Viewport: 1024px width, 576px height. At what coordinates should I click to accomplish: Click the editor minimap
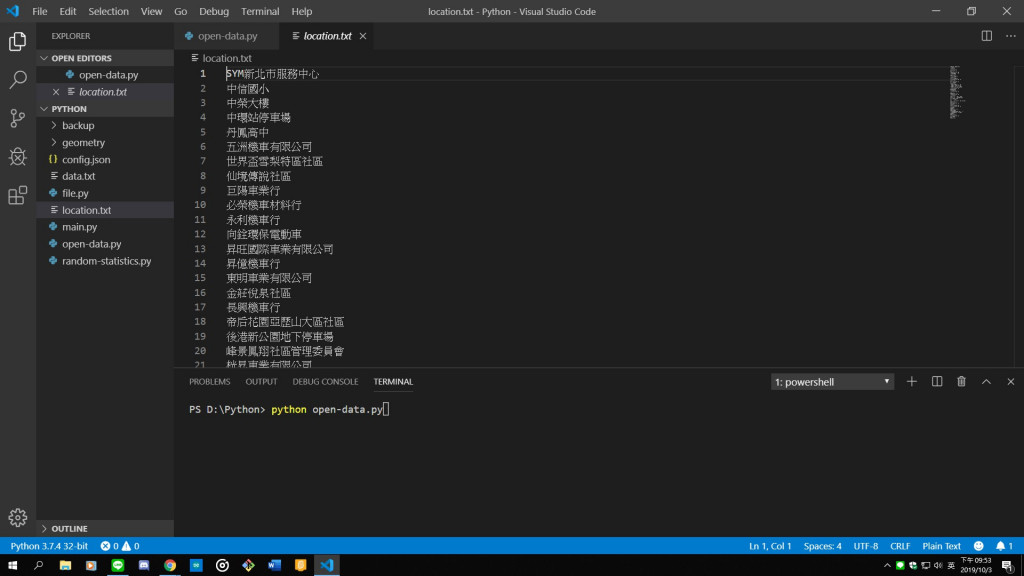tap(957, 92)
